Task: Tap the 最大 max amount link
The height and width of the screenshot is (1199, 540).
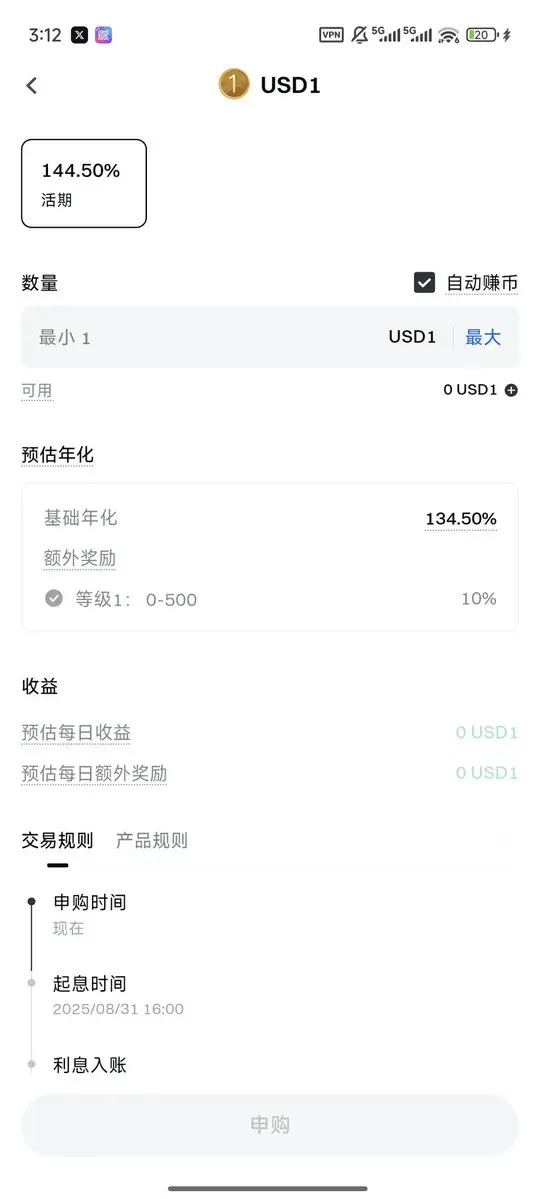Action: point(483,337)
